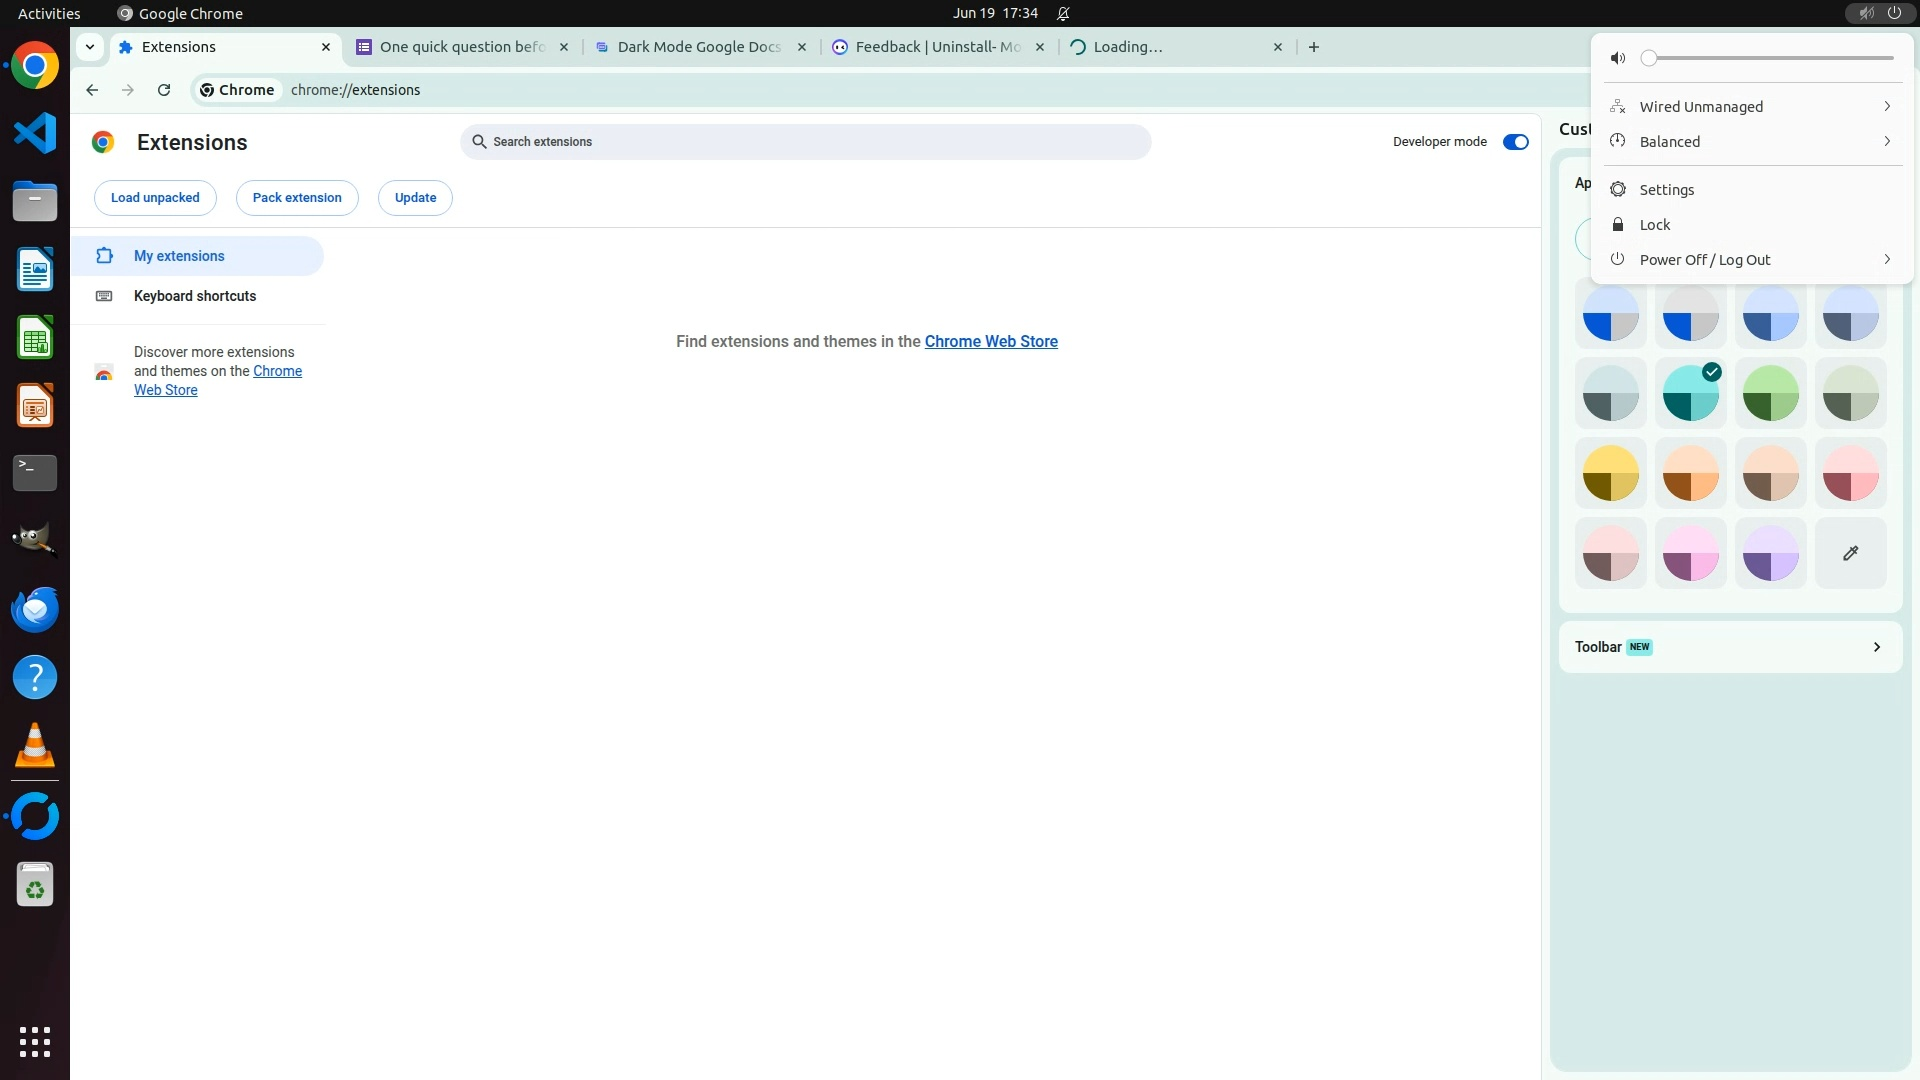Open the Toolbar customization section
The width and height of the screenshot is (1920, 1080).
click(1730, 647)
